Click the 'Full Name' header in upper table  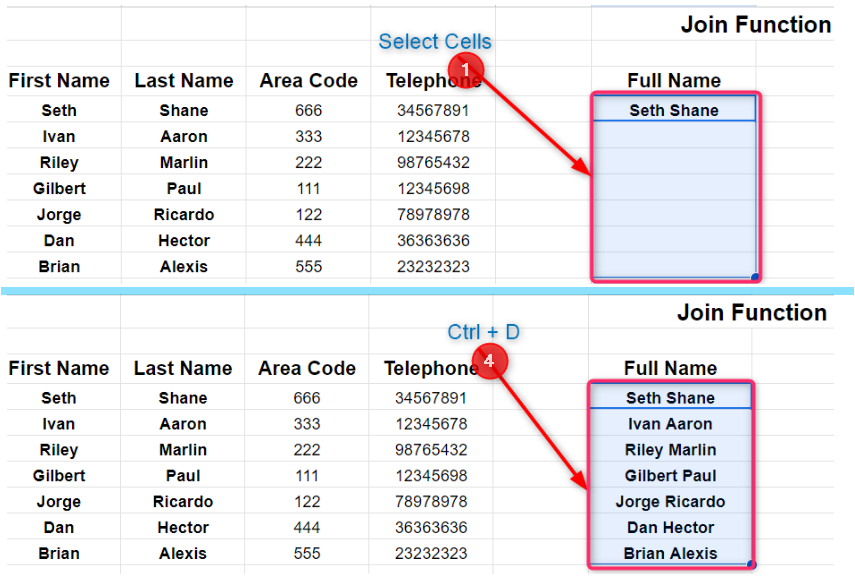674,81
